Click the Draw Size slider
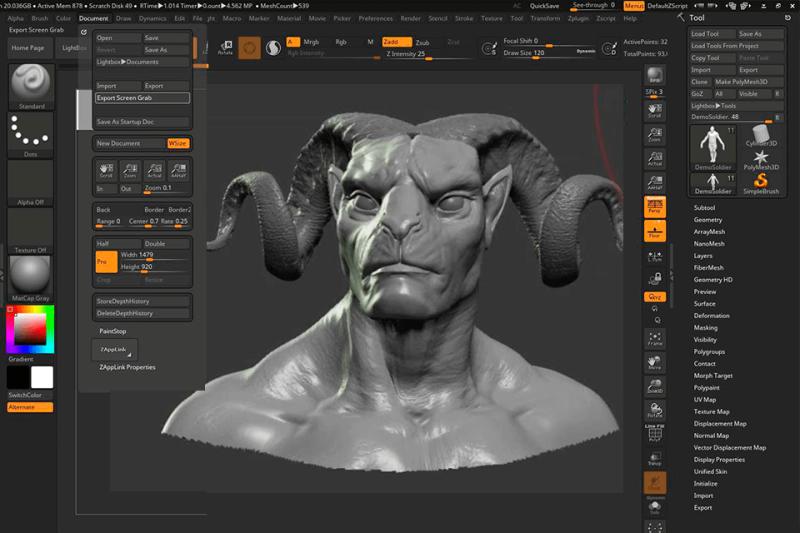The height and width of the screenshot is (533, 800). click(549, 53)
